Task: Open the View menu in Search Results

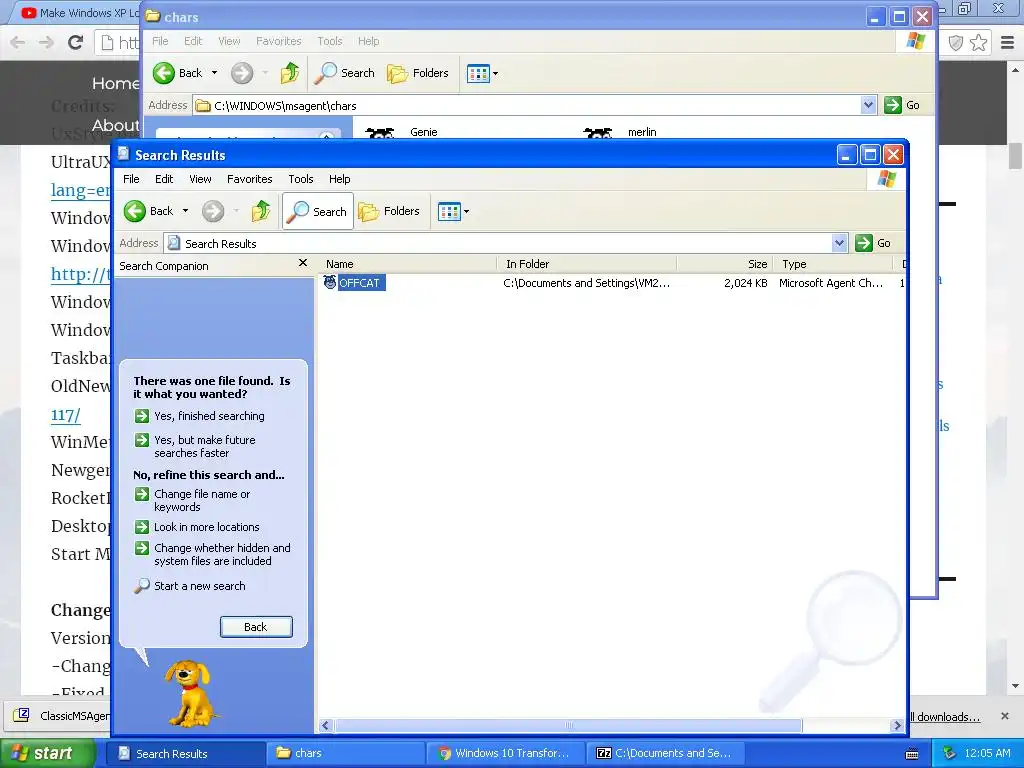Action: click(200, 179)
